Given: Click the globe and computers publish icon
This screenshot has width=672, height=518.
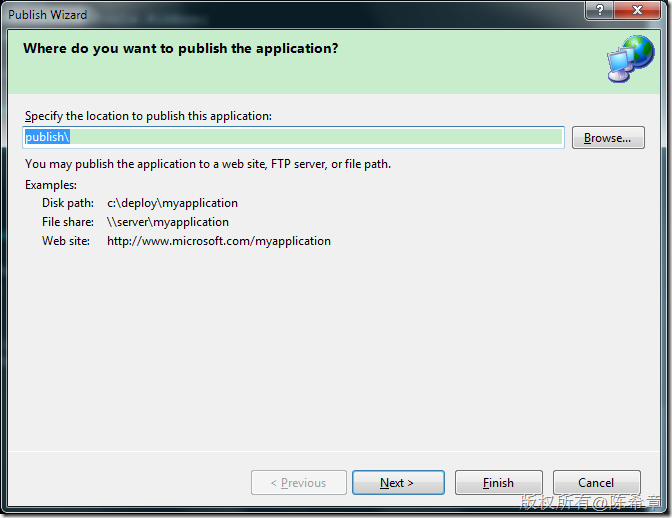Looking at the screenshot, I should pos(630,59).
